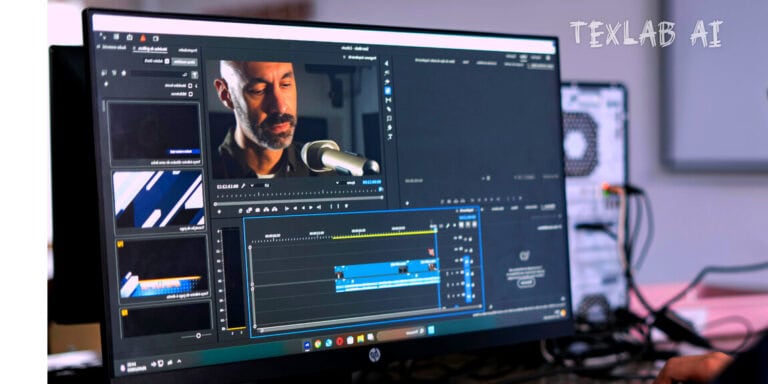Click the red circular app icon on taskbar
The image size is (768, 384).
339,341
